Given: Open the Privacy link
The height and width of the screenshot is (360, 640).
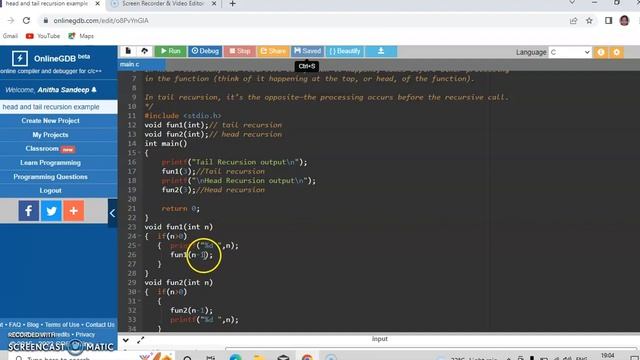Looking at the screenshot, I should tap(85, 335).
